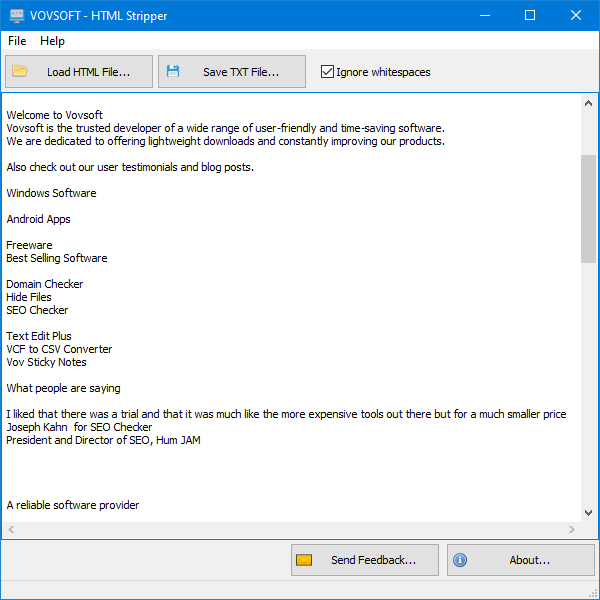Maximize the HTML Stripper window

pyautogui.click(x=530, y=15)
